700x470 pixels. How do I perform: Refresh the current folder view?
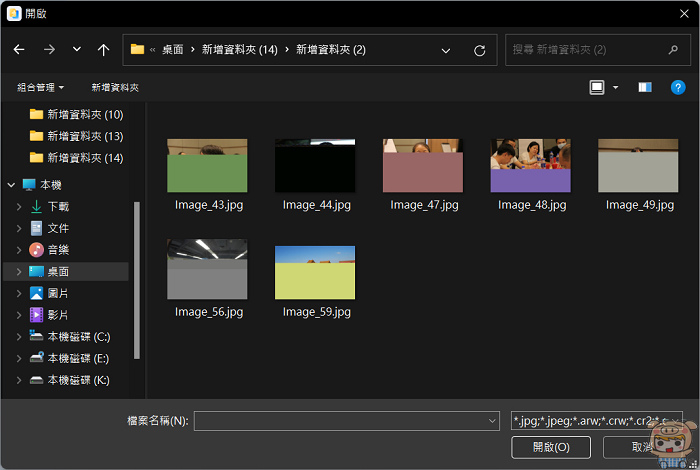click(x=479, y=50)
